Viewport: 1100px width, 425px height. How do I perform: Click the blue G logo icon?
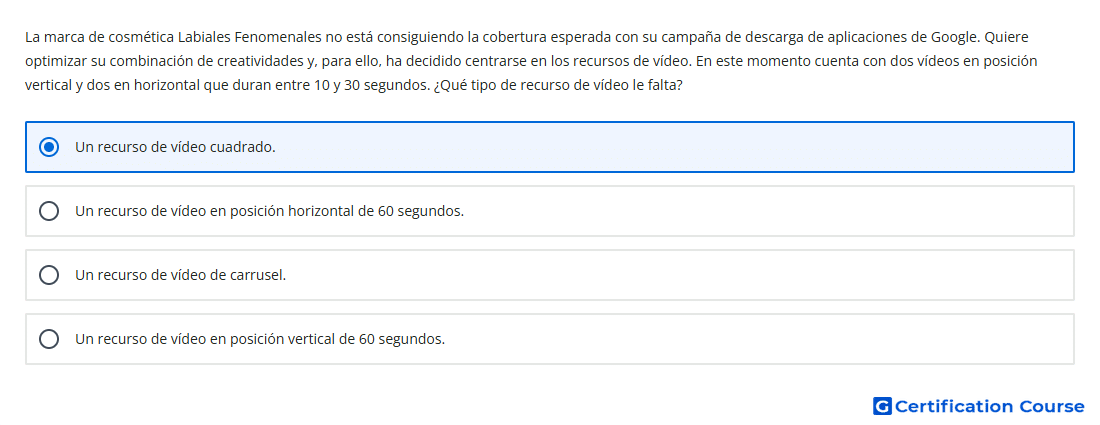(x=882, y=406)
